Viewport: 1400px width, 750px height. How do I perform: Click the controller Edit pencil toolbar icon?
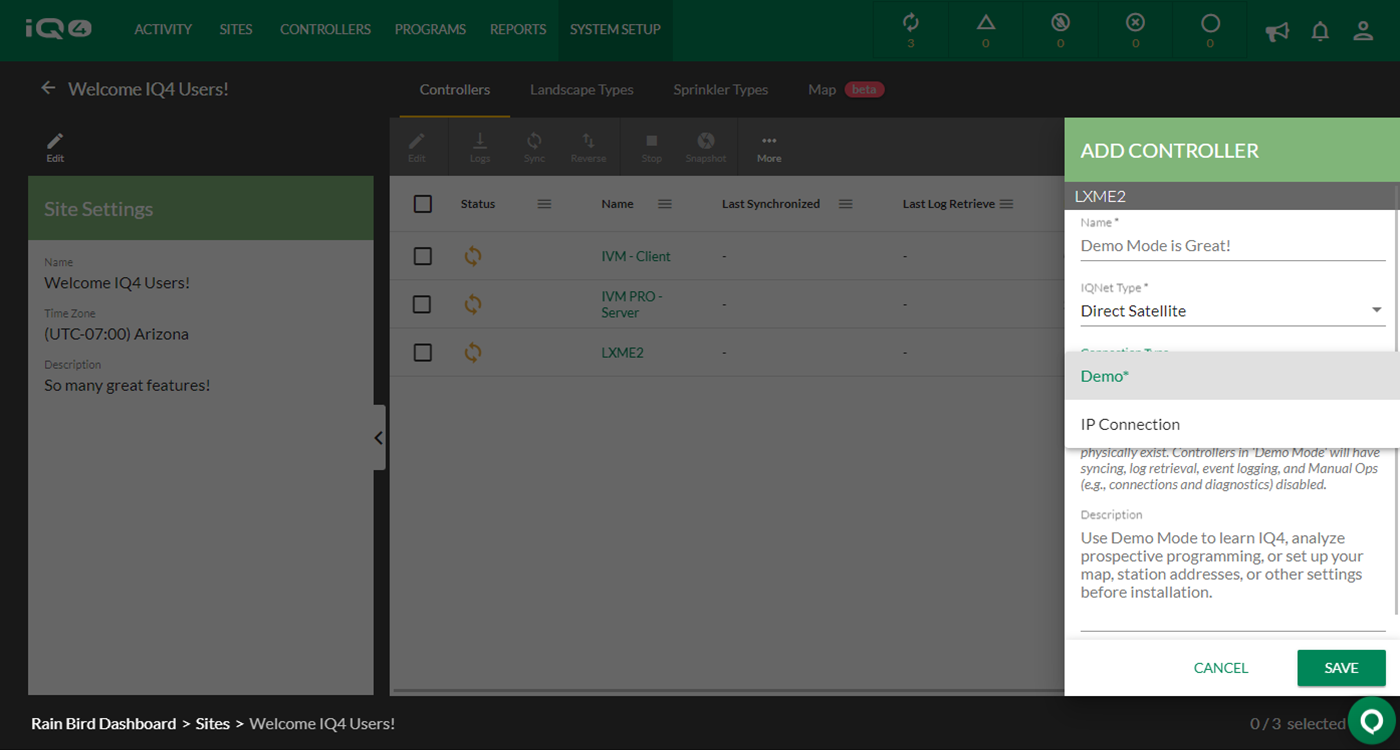(x=417, y=147)
